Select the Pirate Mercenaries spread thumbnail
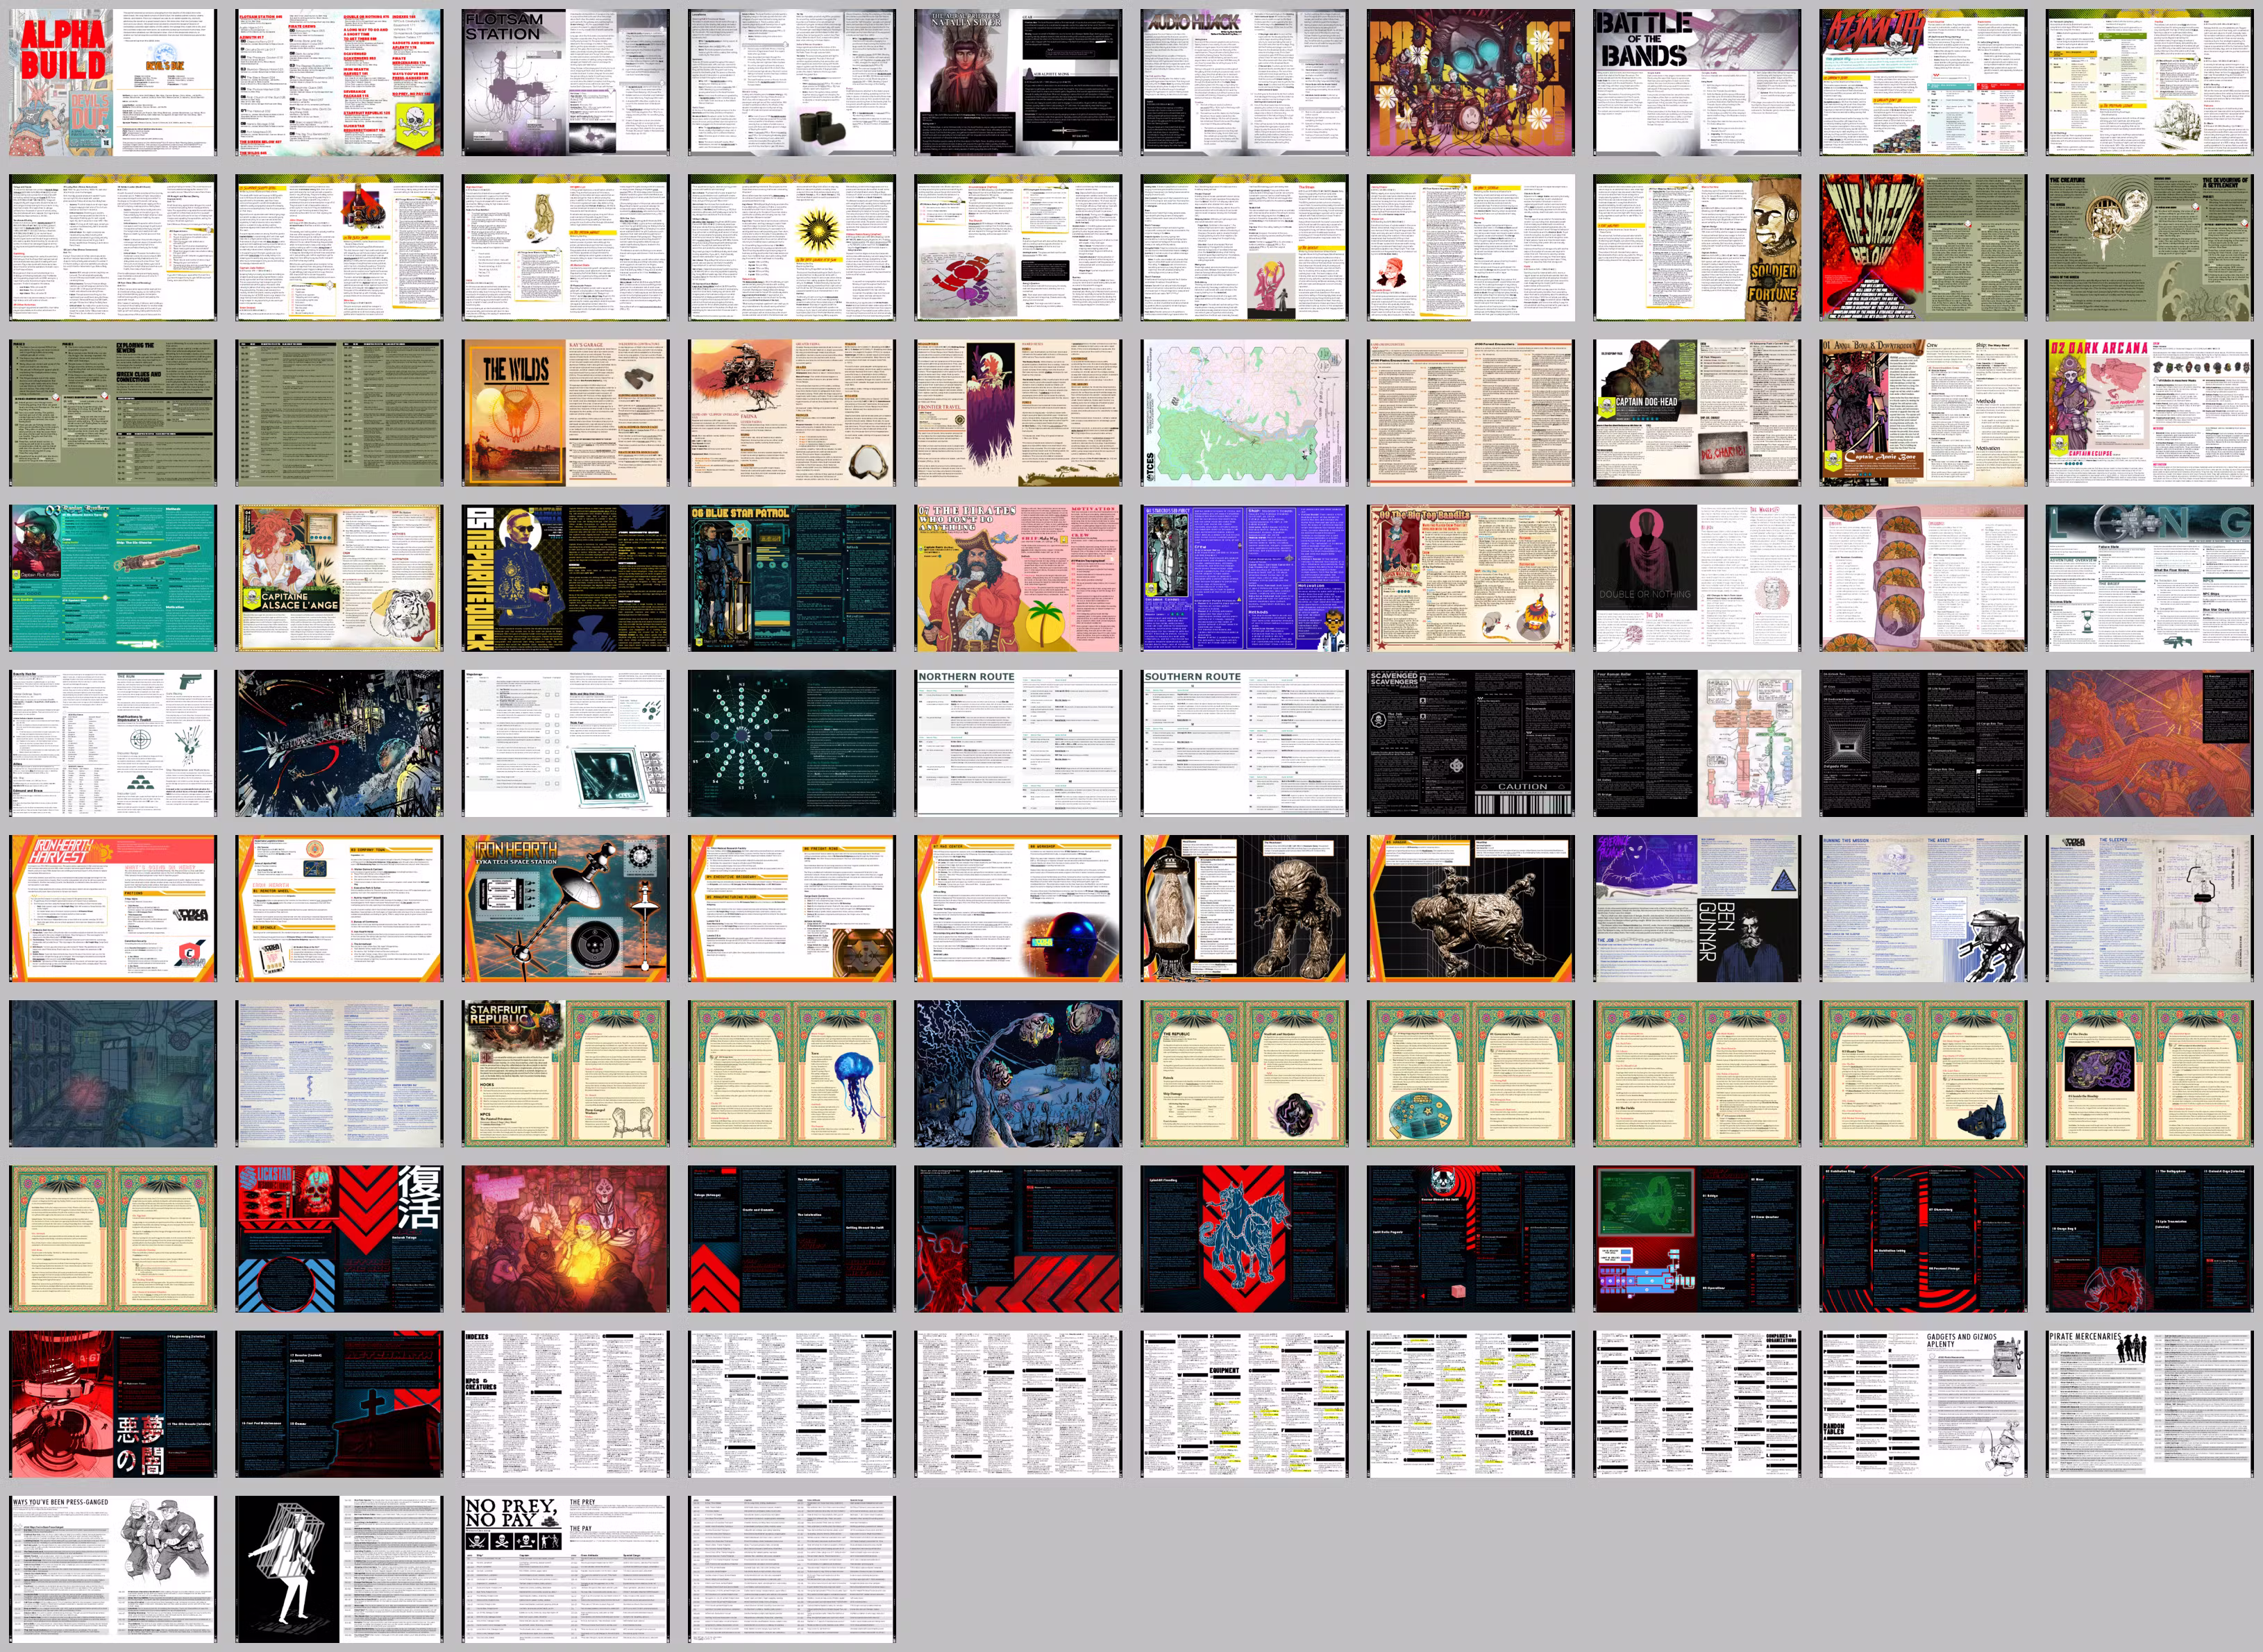Viewport: 2263px width, 1652px height. [2148, 1403]
